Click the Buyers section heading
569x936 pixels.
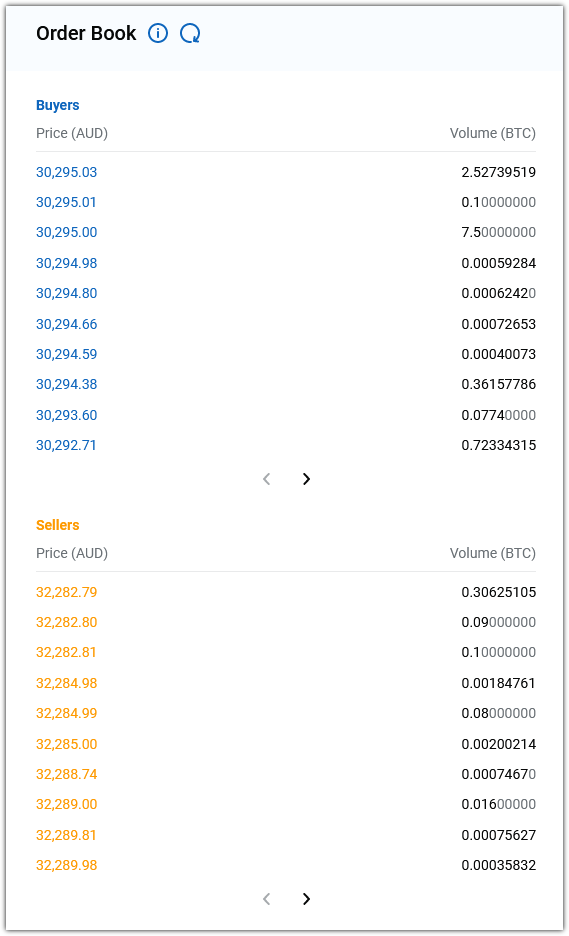(x=57, y=105)
